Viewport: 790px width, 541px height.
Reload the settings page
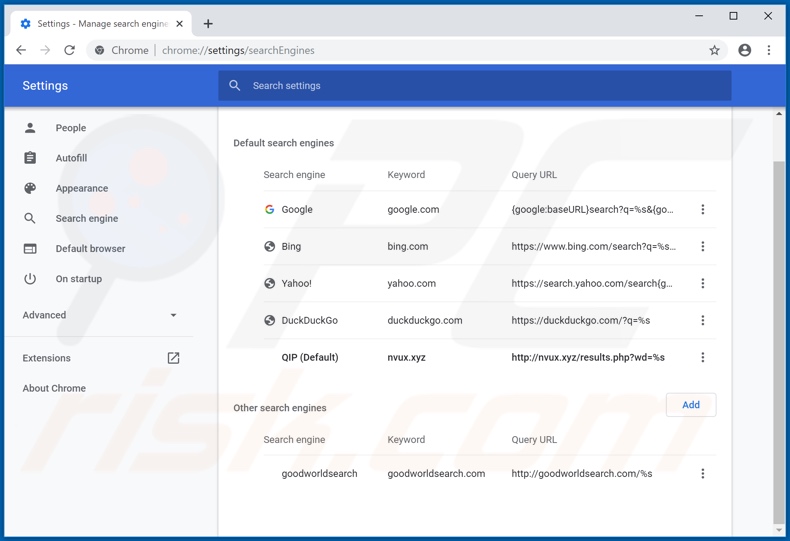point(70,50)
